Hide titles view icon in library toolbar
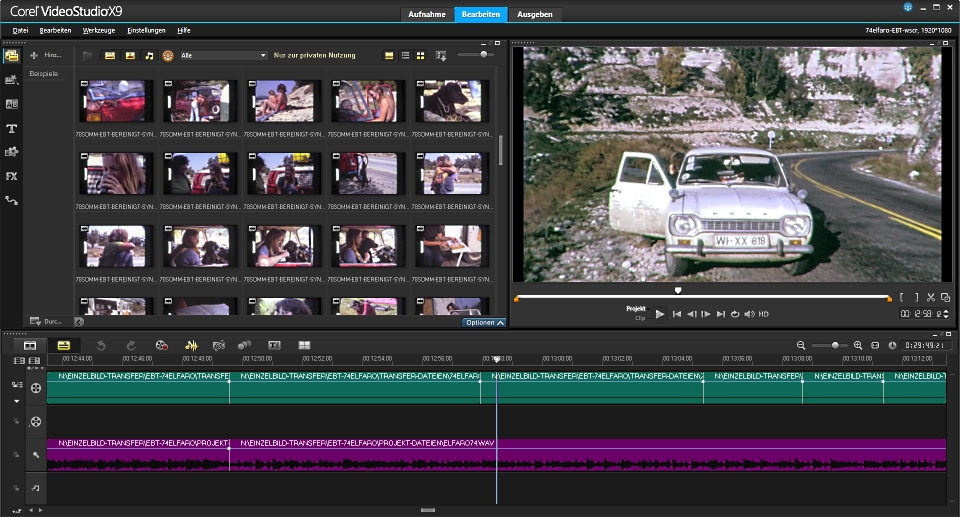 click(x=389, y=55)
